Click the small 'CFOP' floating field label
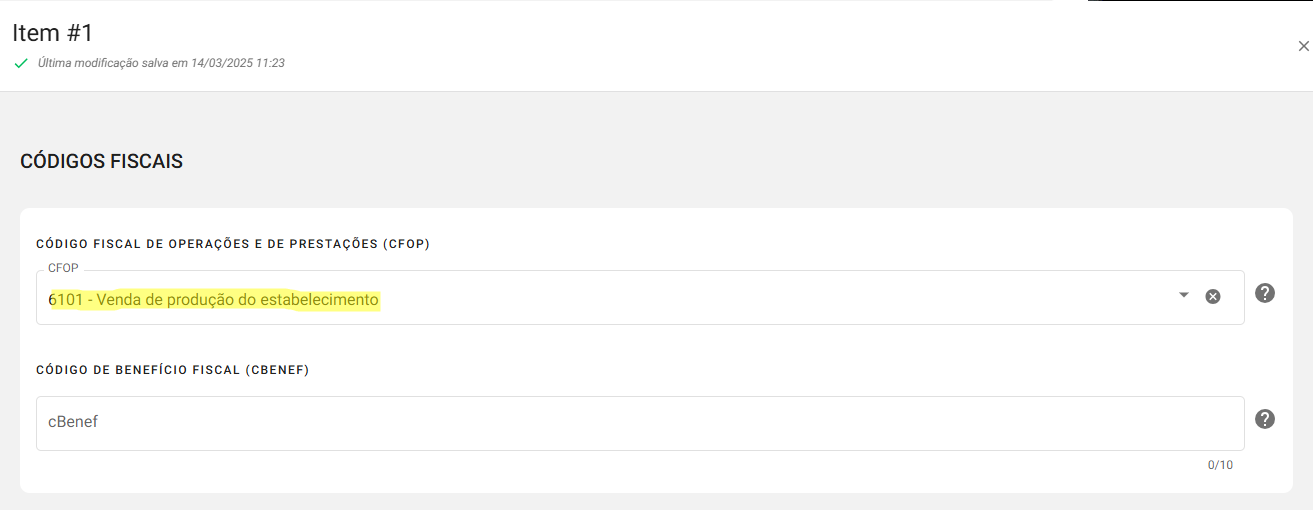The height and width of the screenshot is (510, 1313). [63, 268]
